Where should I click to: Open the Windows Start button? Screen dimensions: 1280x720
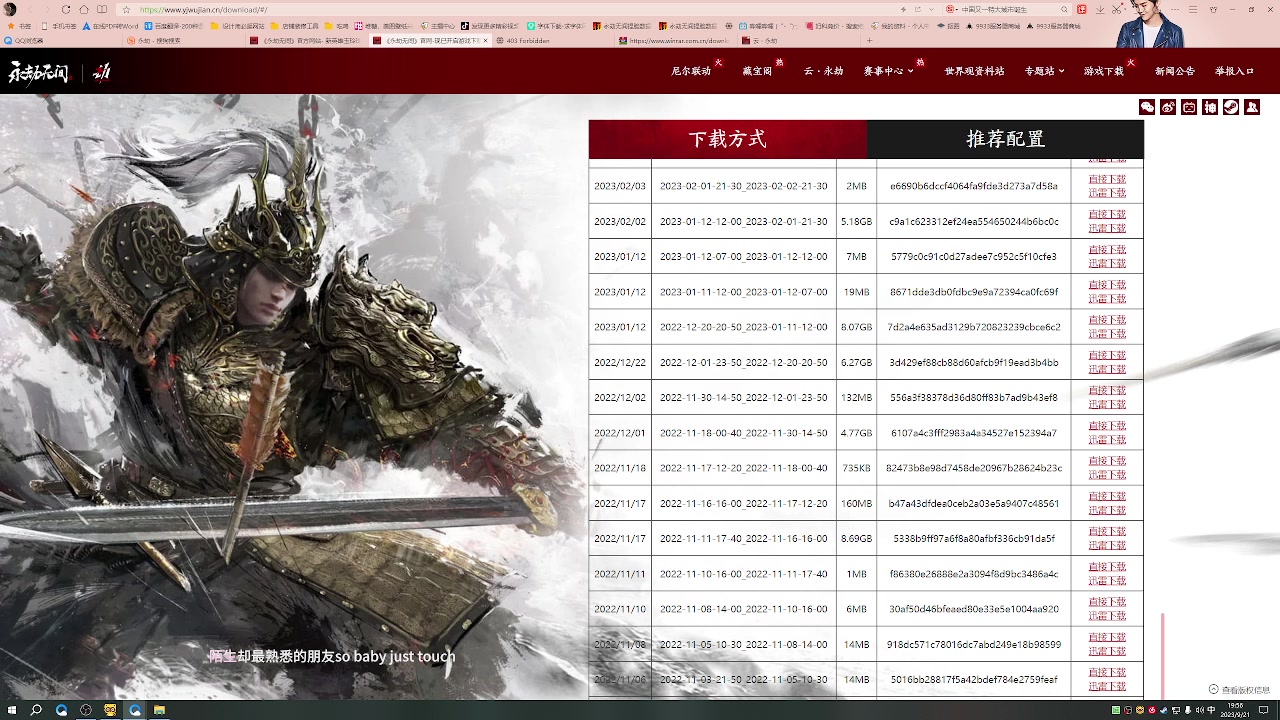coord(11,710)
